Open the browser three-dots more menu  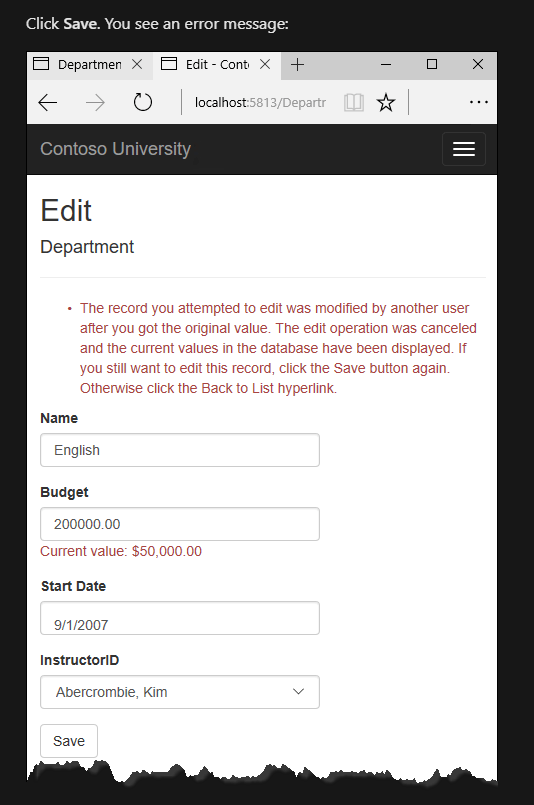[479, 102]
